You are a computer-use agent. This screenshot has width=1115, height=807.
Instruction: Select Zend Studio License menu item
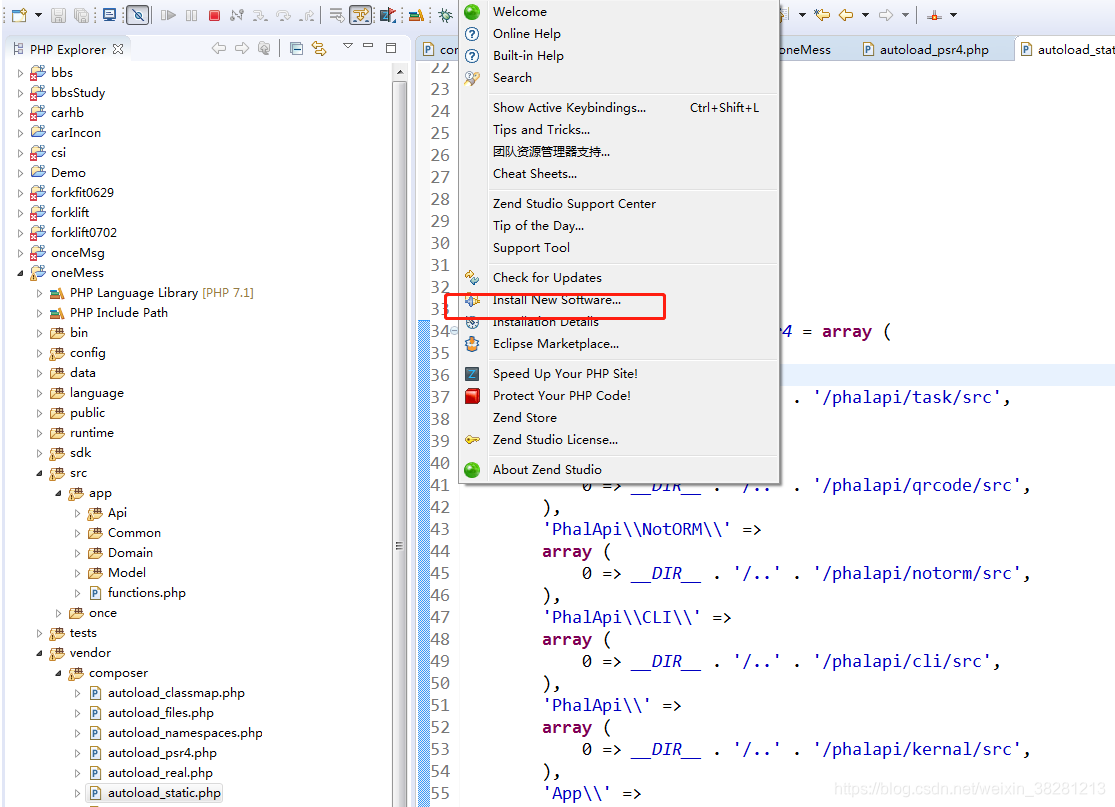[619, 439]
